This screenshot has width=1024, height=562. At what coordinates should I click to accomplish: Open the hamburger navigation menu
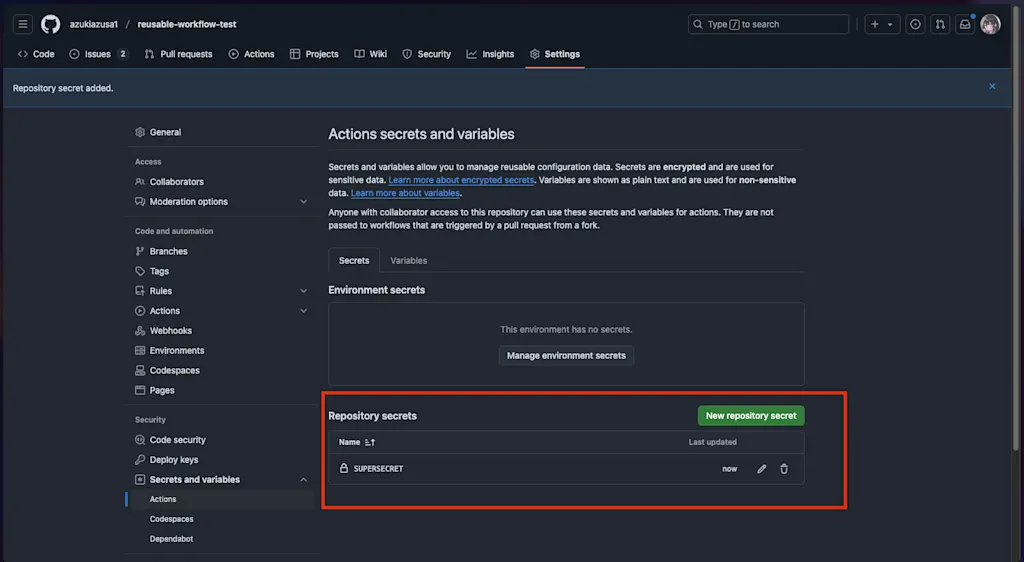(23, 24)
